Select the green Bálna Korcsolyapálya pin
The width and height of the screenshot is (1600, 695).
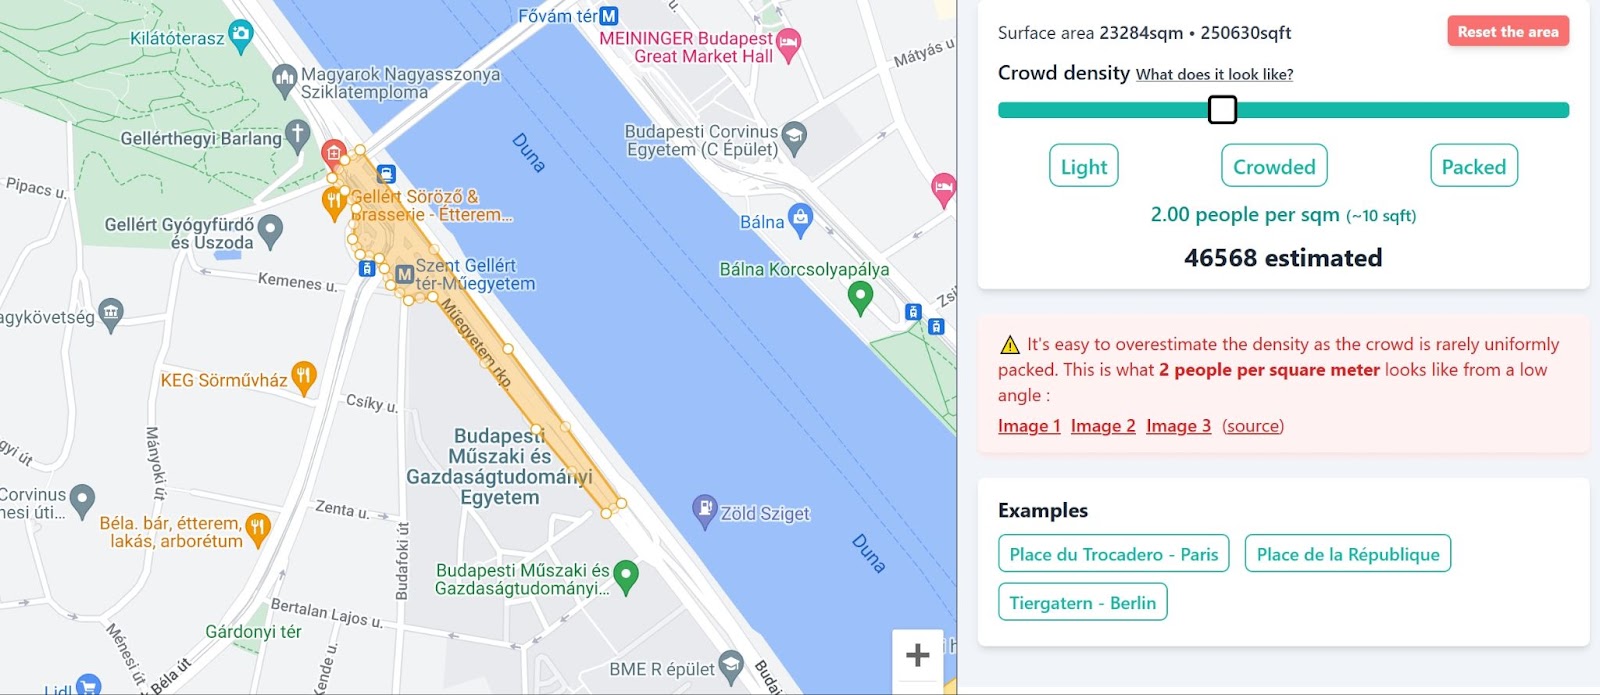click(860, 297)
